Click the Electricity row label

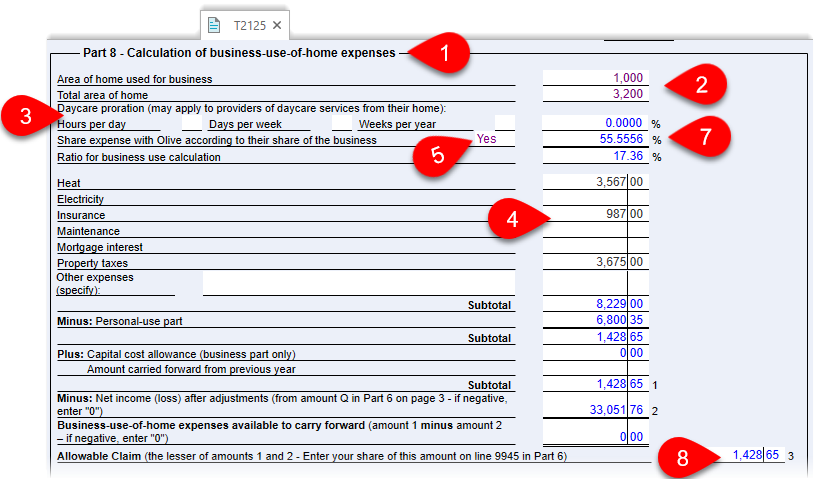coord(80,199)
